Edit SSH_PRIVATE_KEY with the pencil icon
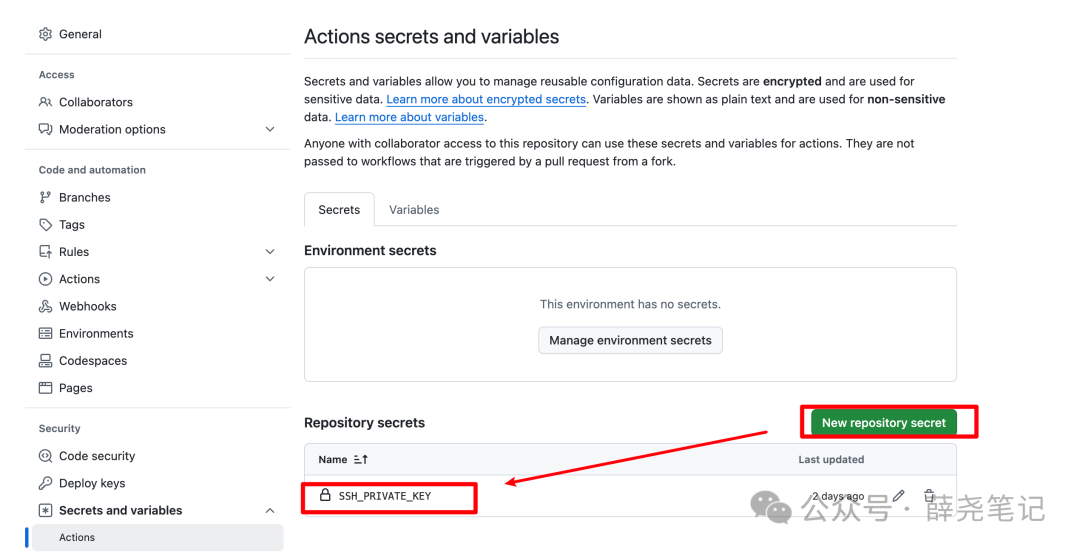 (898, 496)
